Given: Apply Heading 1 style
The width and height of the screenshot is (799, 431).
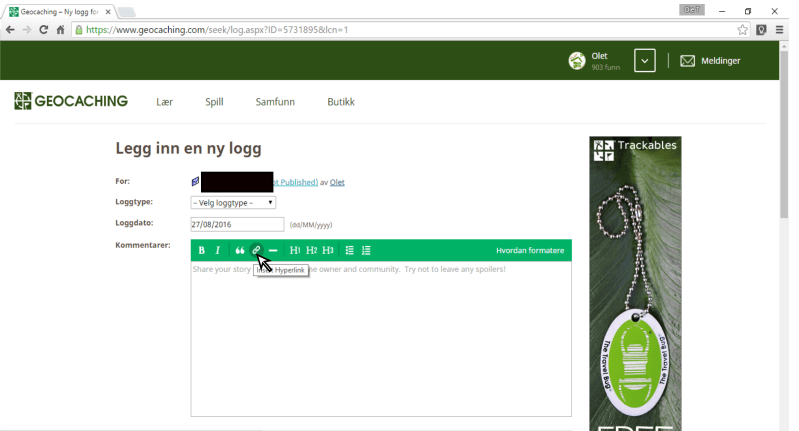Looking at the screenshot, I should click(295, 250).
